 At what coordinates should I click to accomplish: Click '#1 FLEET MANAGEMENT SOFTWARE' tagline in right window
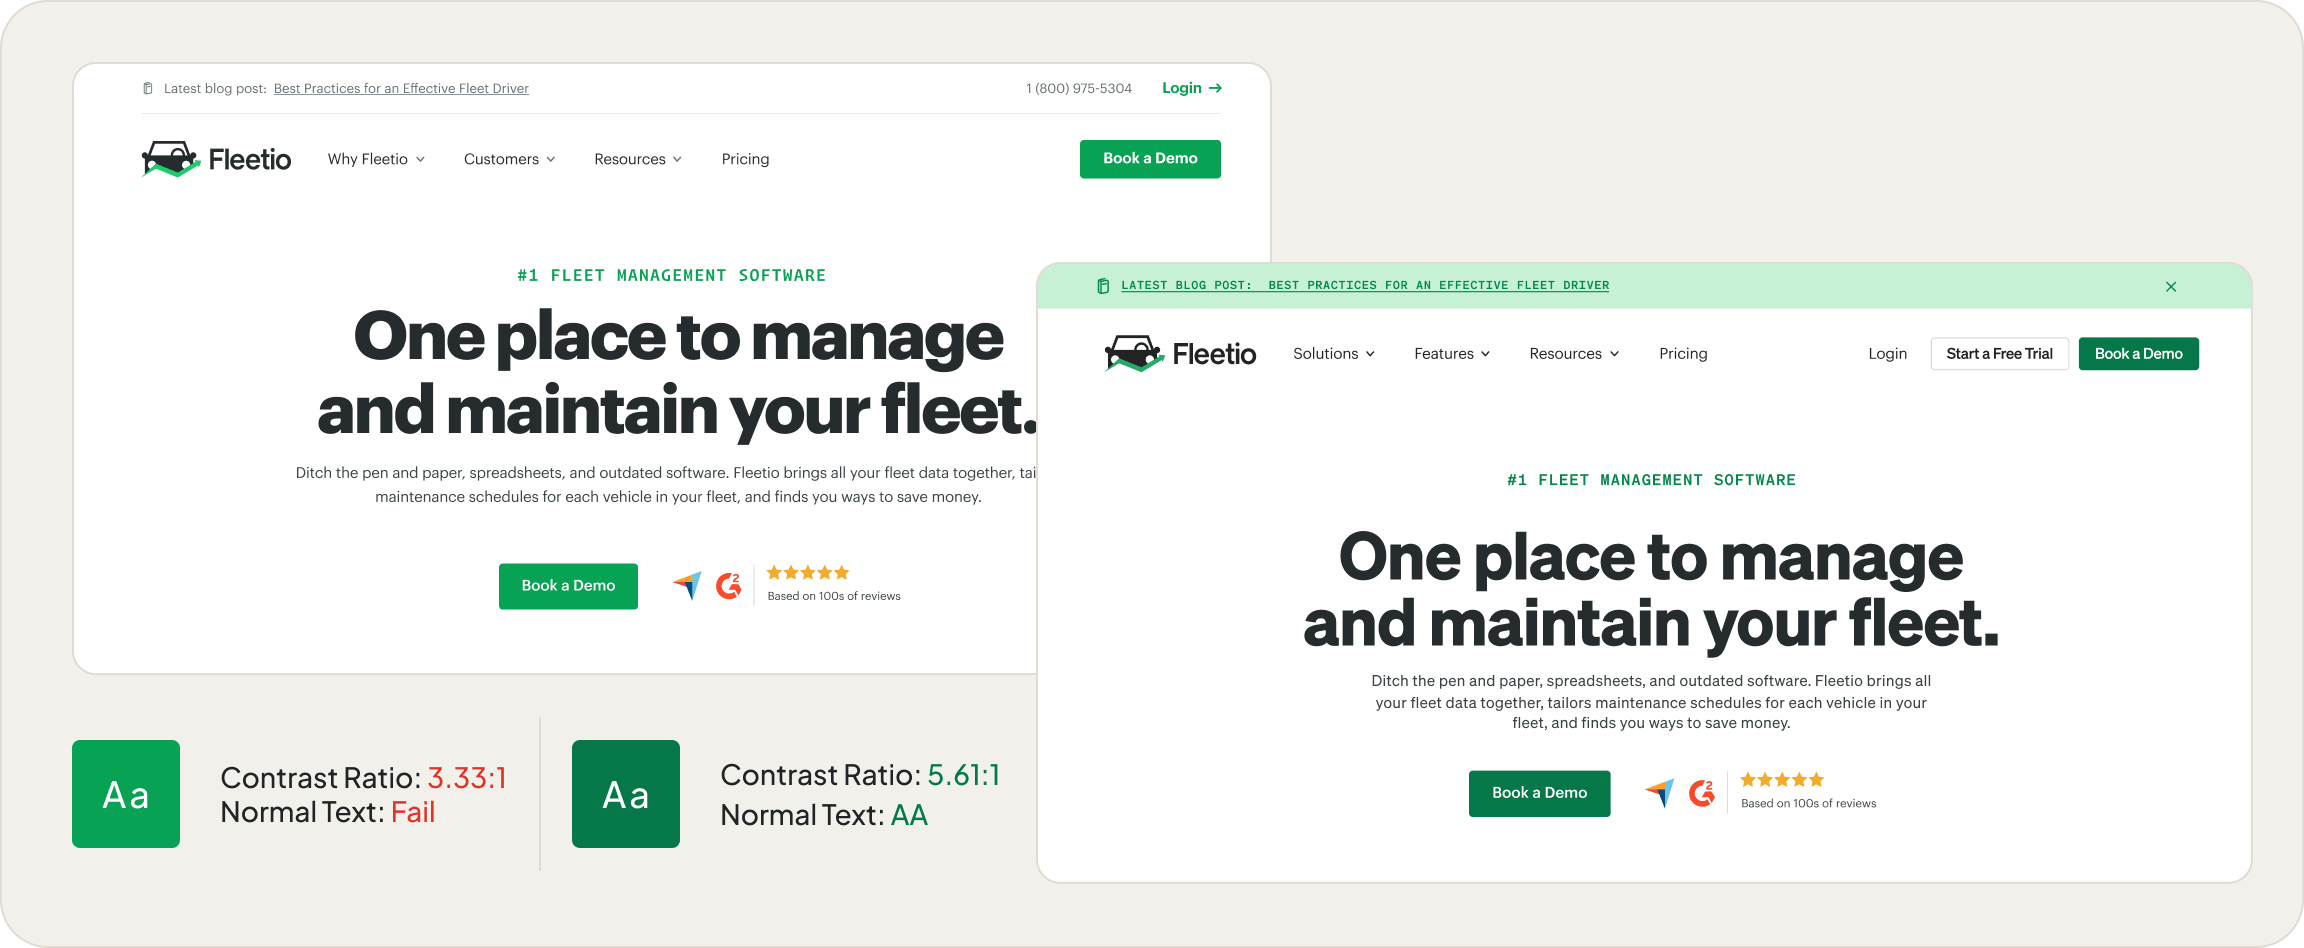1651,480
